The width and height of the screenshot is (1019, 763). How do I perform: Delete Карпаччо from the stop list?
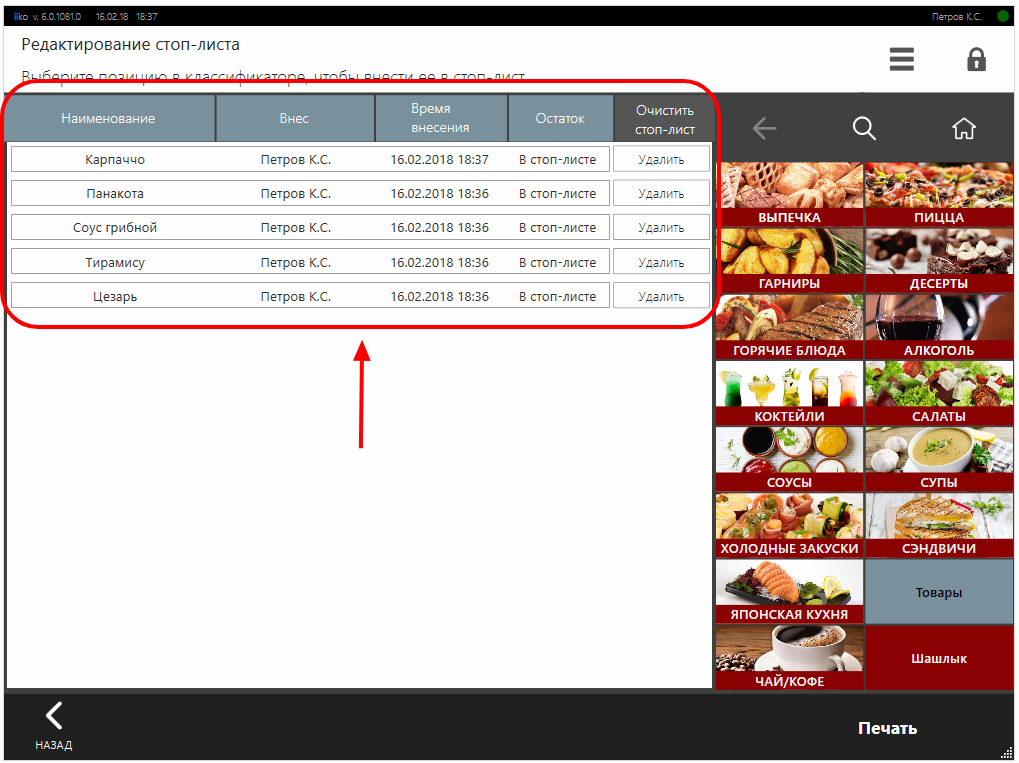point(661,159)
